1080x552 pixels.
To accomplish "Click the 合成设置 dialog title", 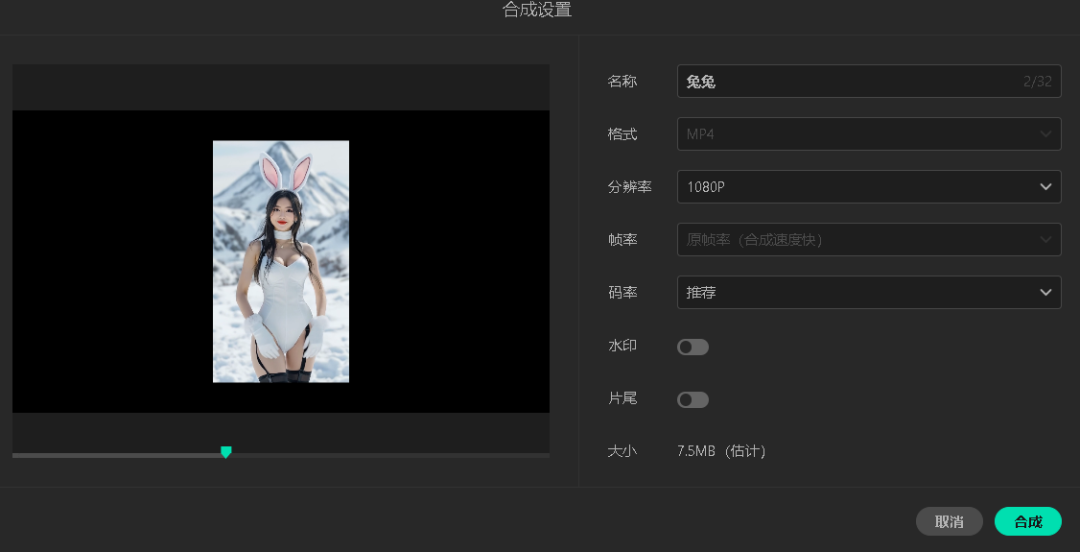I will pos(537,11).
